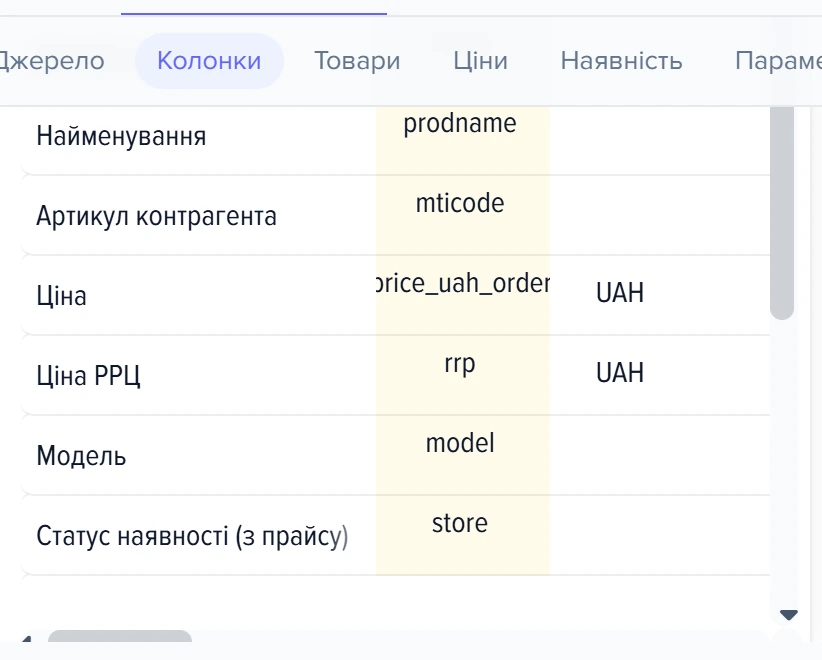
Task: Click the vertical scrollbar thumb
Action: [x=782, y=213]
